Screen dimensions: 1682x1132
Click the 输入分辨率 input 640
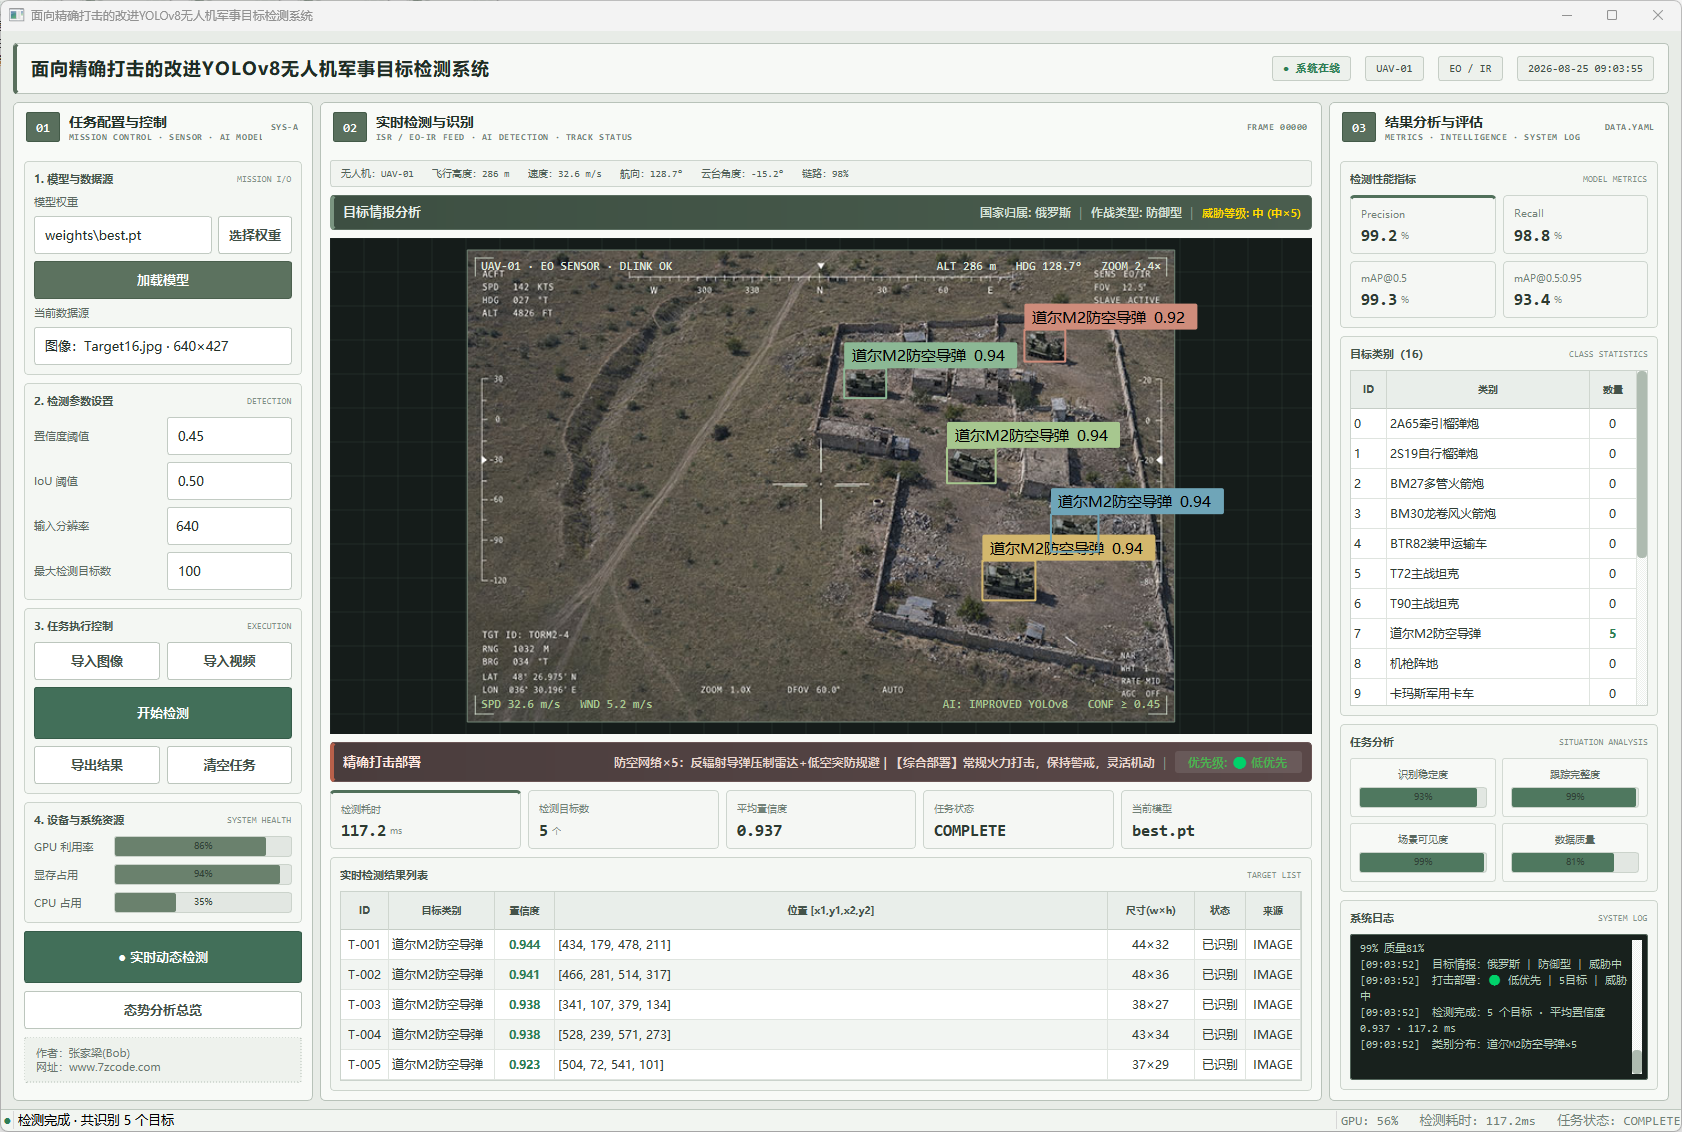tap(229, 526)
